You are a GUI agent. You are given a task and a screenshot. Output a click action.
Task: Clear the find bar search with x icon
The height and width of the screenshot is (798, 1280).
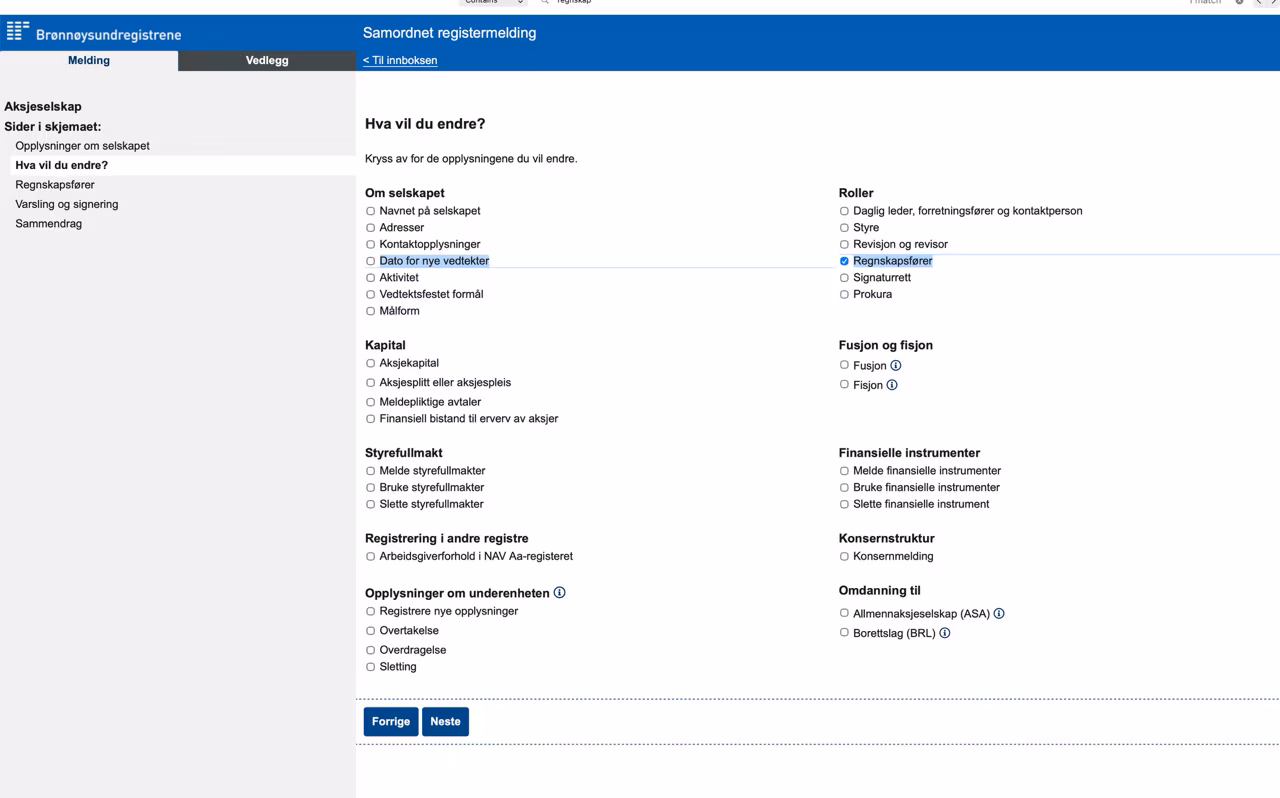(1239, 2)
